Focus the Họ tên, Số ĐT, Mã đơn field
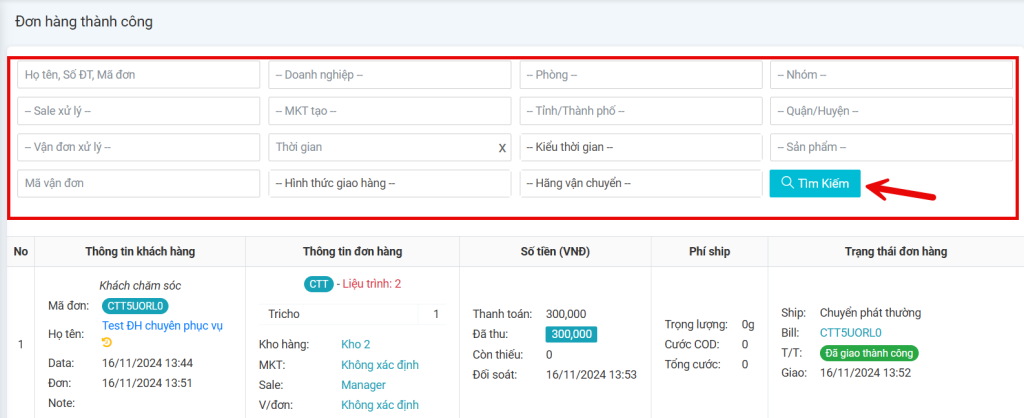This screenshot has width=1024, height=418. 138,74
